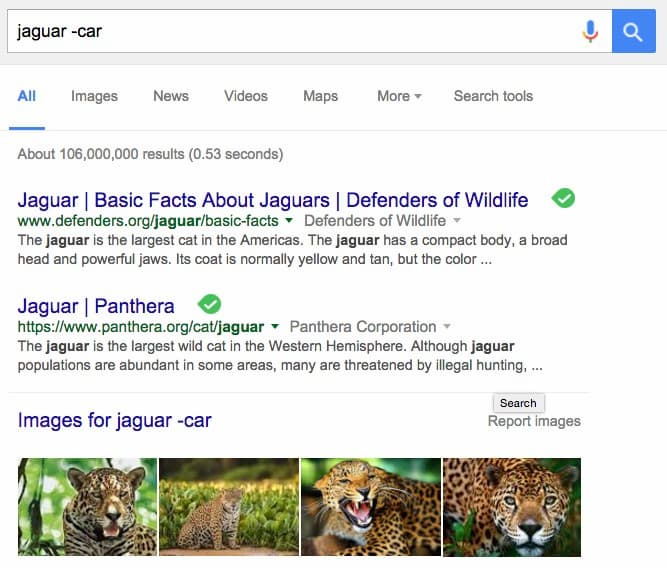Open close-up jaguar face thumbnail
667x568 pixels.
coord(512,507)
